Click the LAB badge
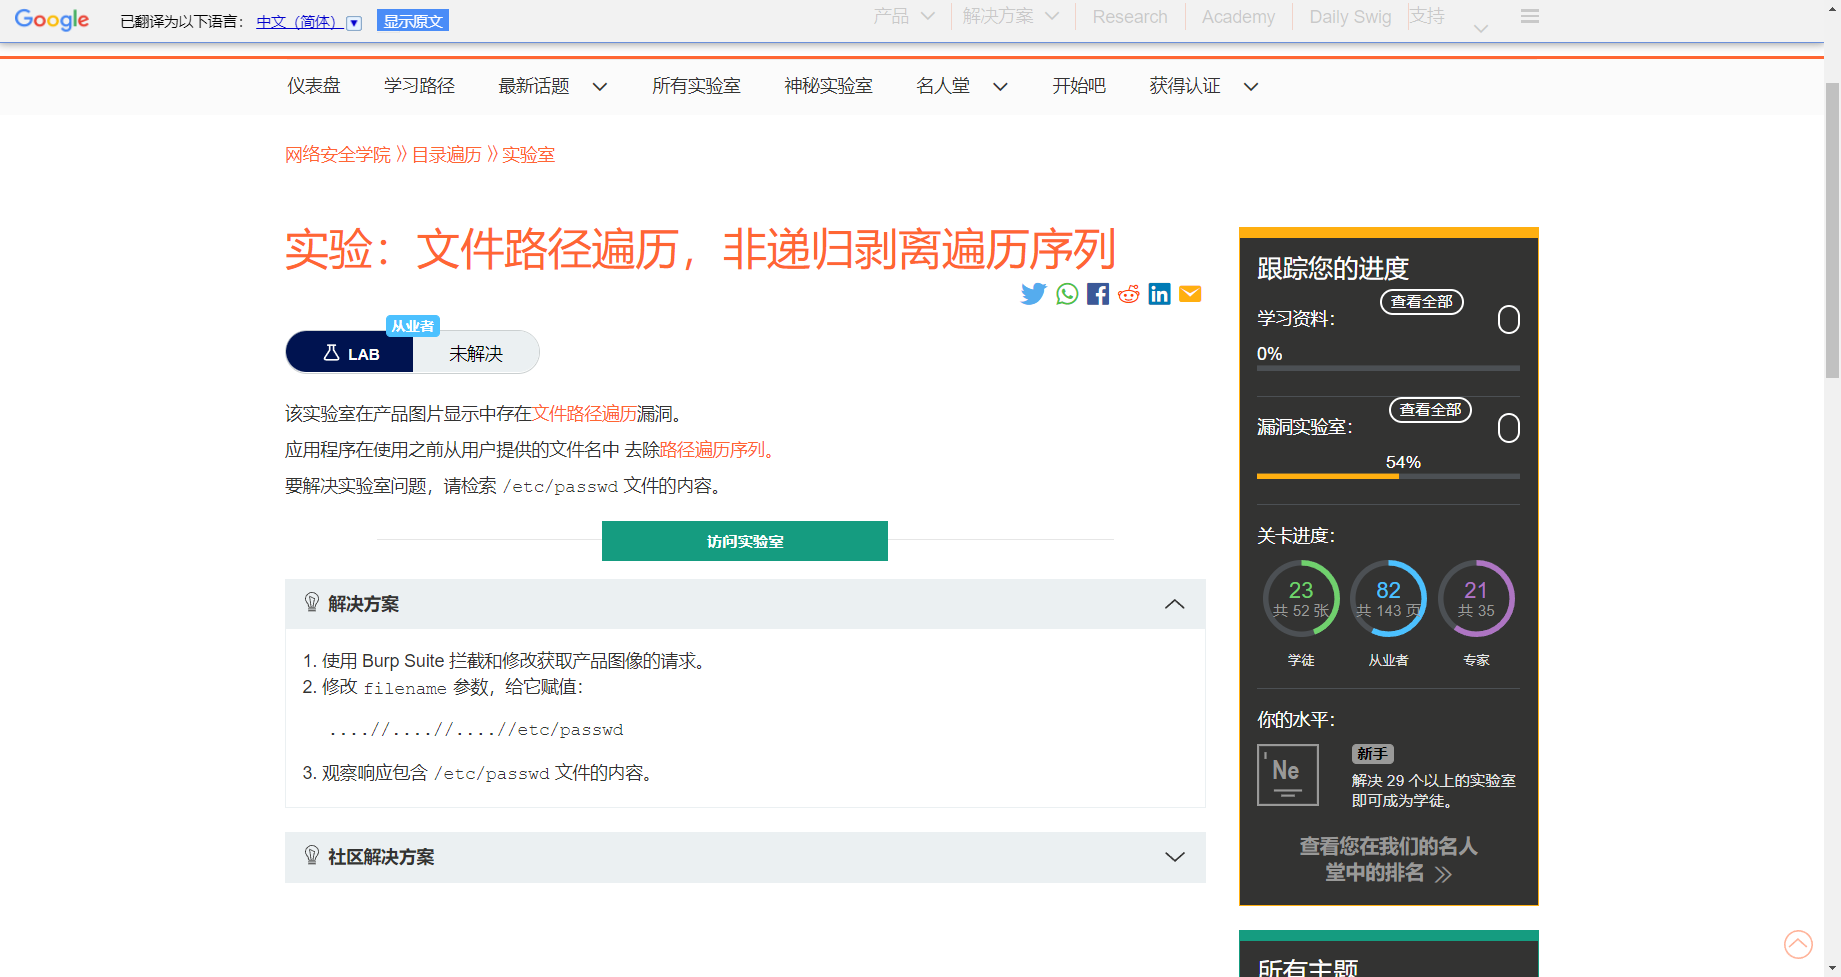This screenshot has width=1841, height=977. (x=350, y=353)
